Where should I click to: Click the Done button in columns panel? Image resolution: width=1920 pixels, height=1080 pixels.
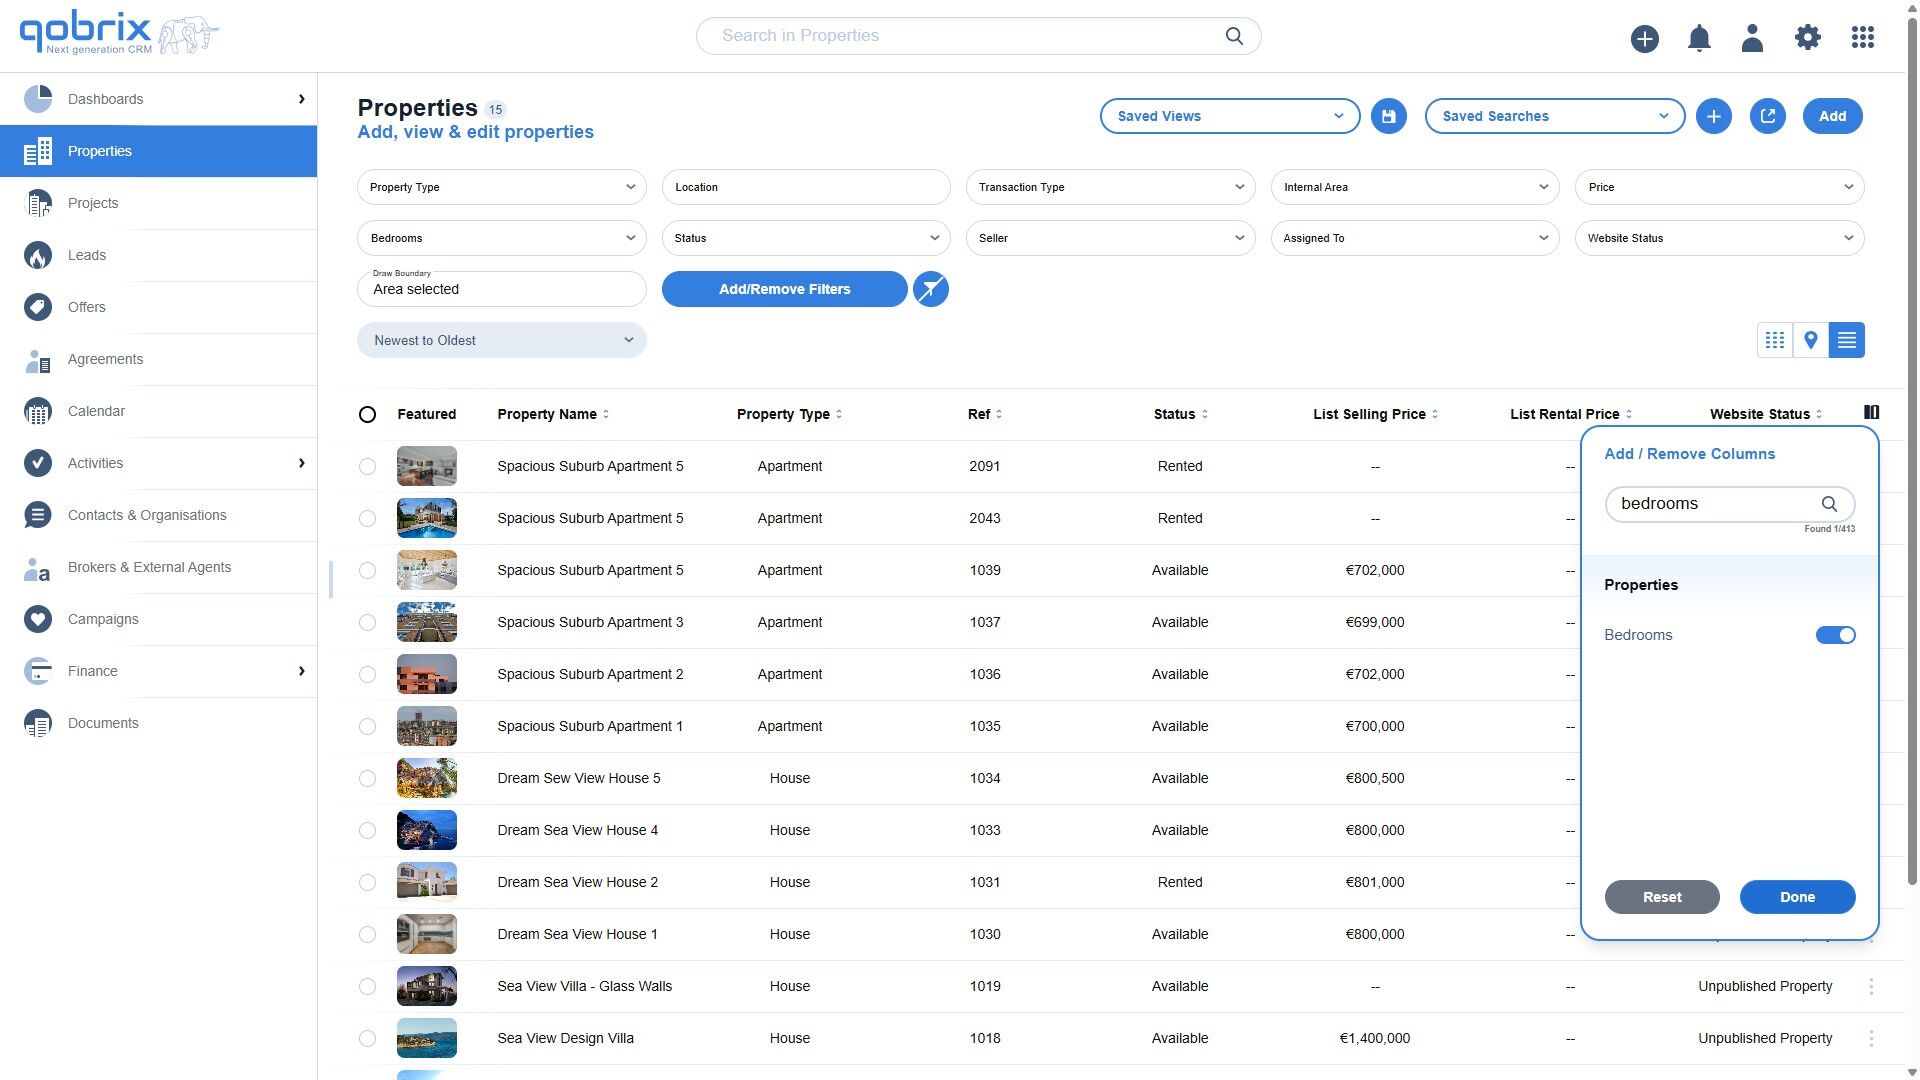point(1797,897)
